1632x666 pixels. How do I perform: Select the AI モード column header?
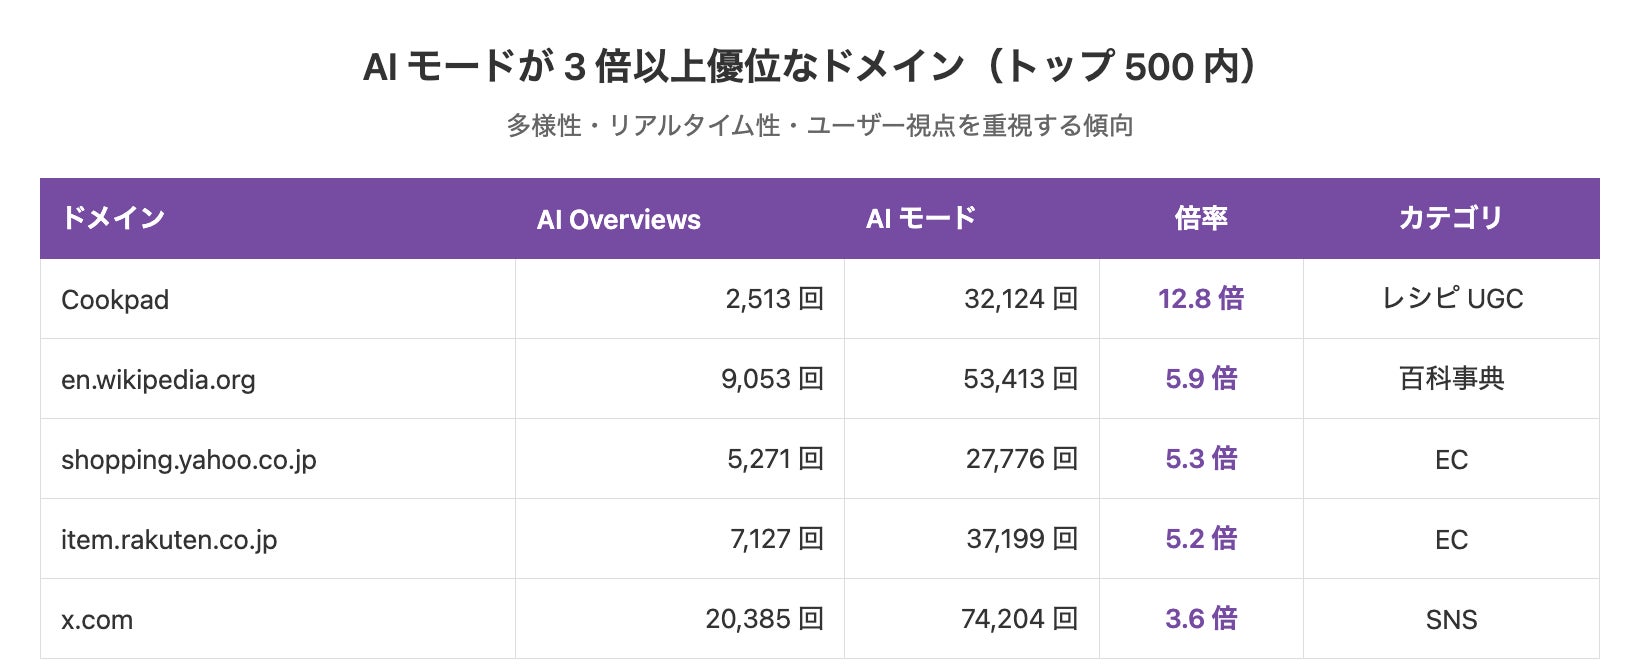tap(920, 218)
